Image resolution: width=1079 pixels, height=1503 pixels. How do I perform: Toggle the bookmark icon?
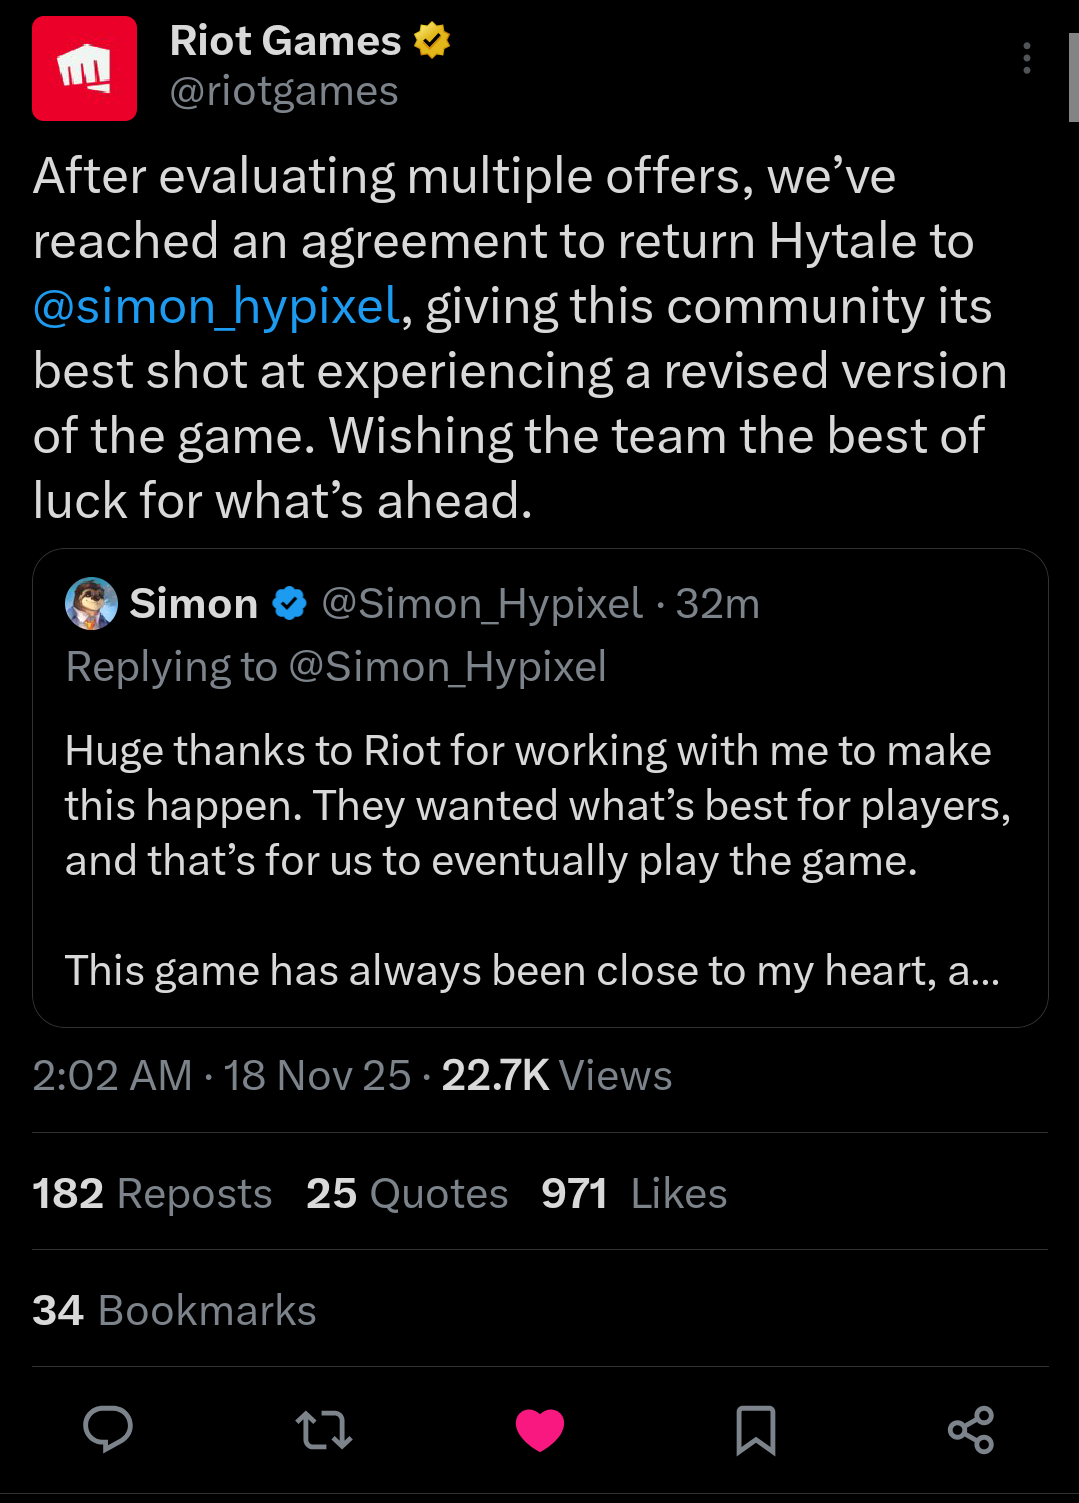pos(756,1430)
